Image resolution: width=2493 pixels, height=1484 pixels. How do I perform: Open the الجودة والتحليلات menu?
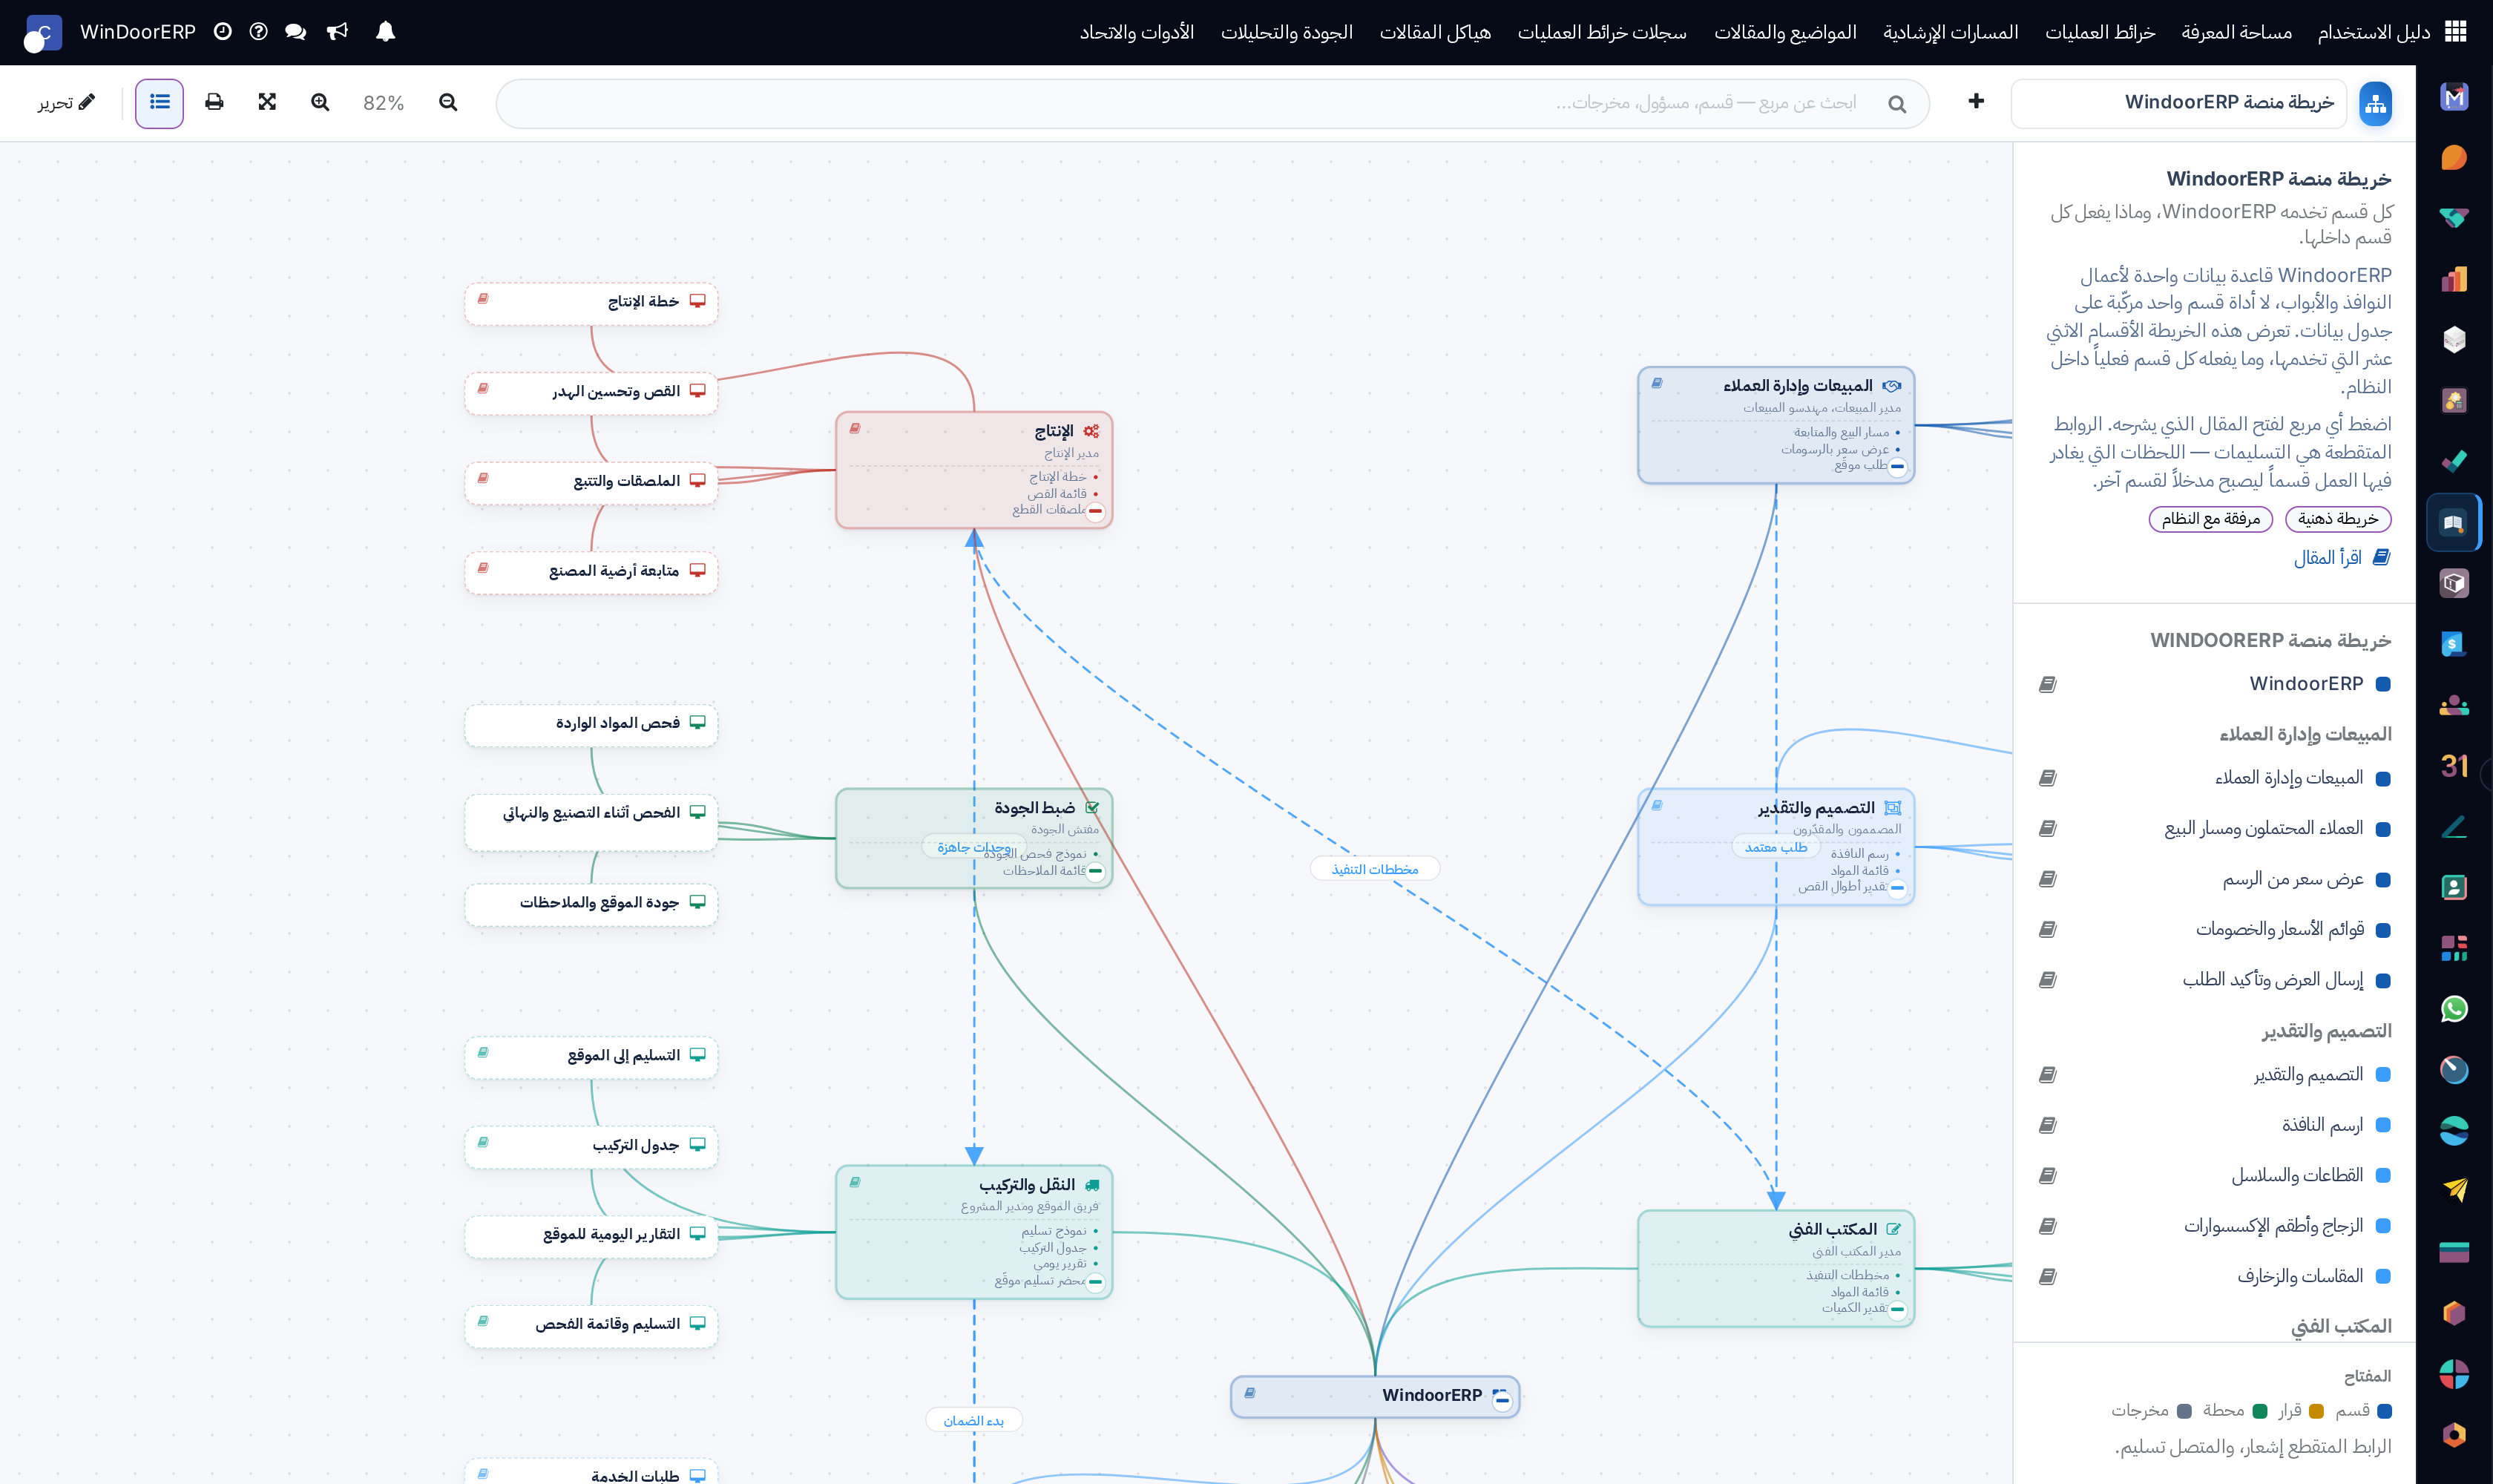1287,32
